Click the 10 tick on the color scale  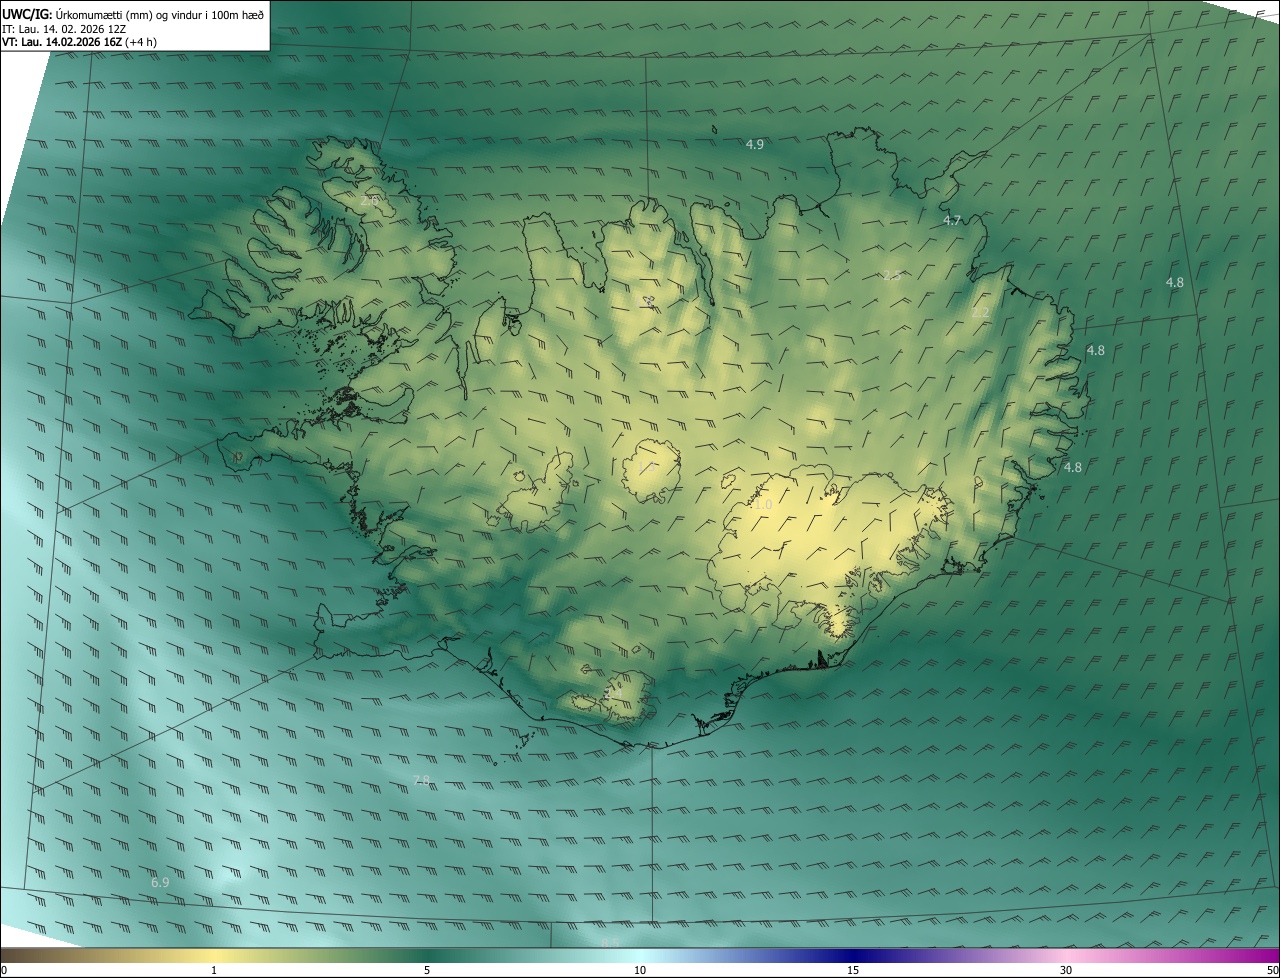640,970
